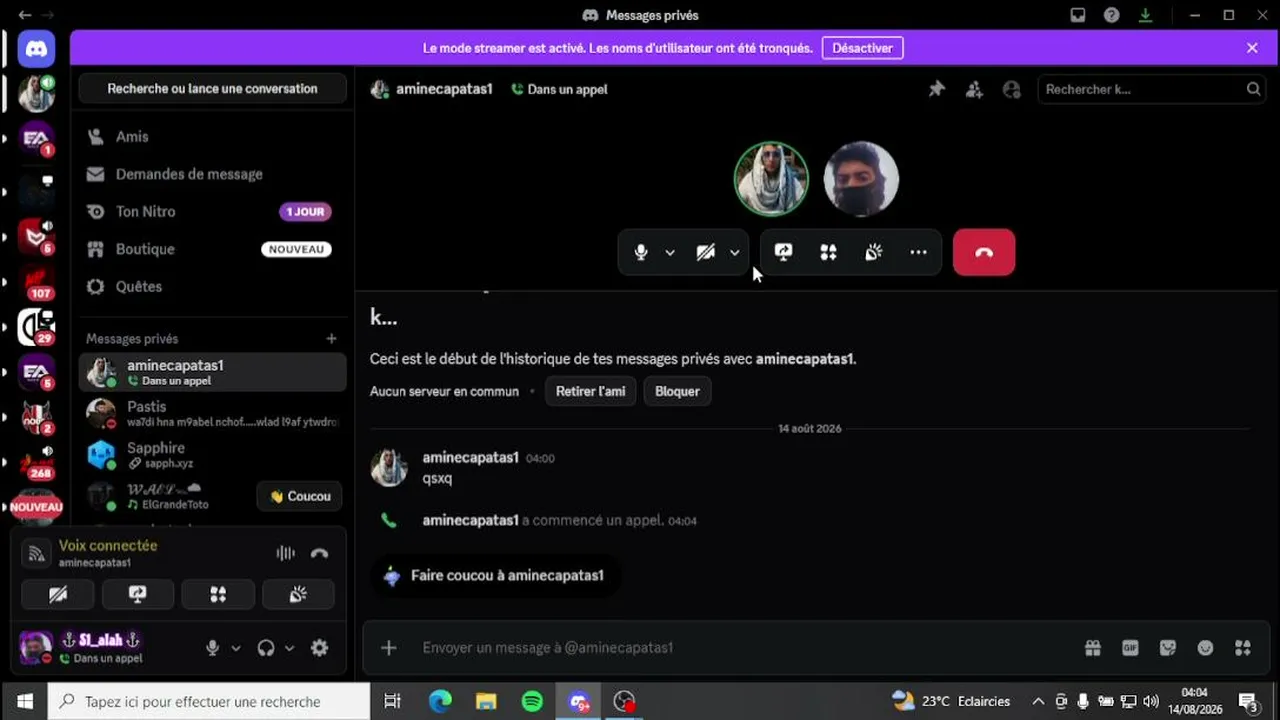The image size is (1280, 720).
Task: Deafen audio with the headphones icon
Action: point(265,648)
